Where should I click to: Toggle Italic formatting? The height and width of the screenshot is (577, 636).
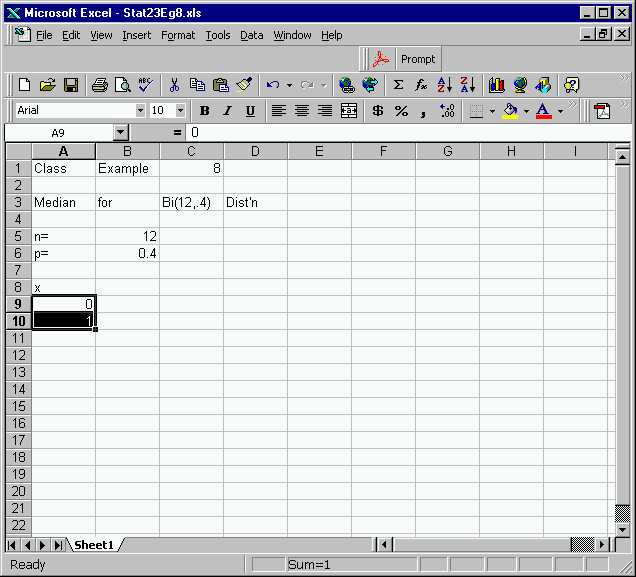227,111
